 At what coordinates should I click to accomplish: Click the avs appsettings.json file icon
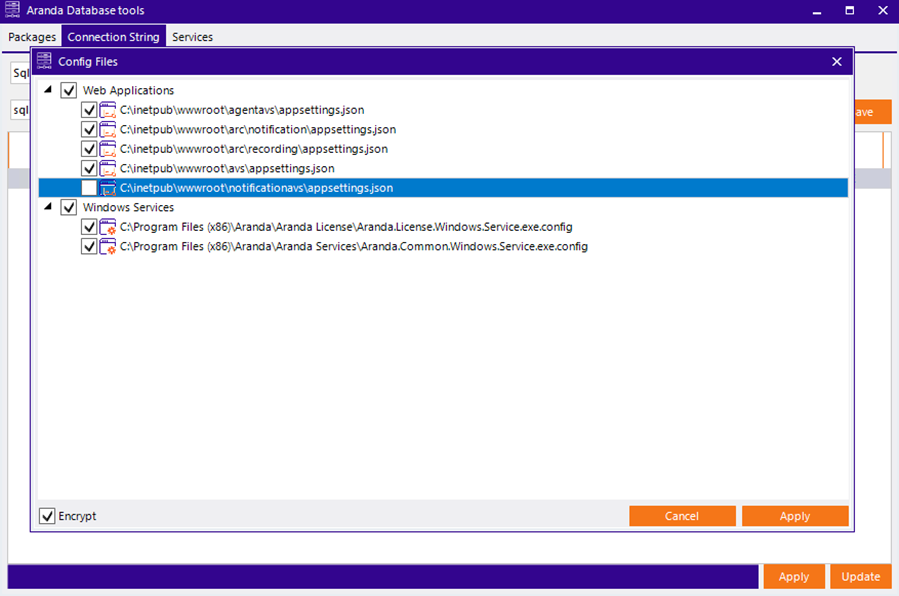[x=108, y=168]
